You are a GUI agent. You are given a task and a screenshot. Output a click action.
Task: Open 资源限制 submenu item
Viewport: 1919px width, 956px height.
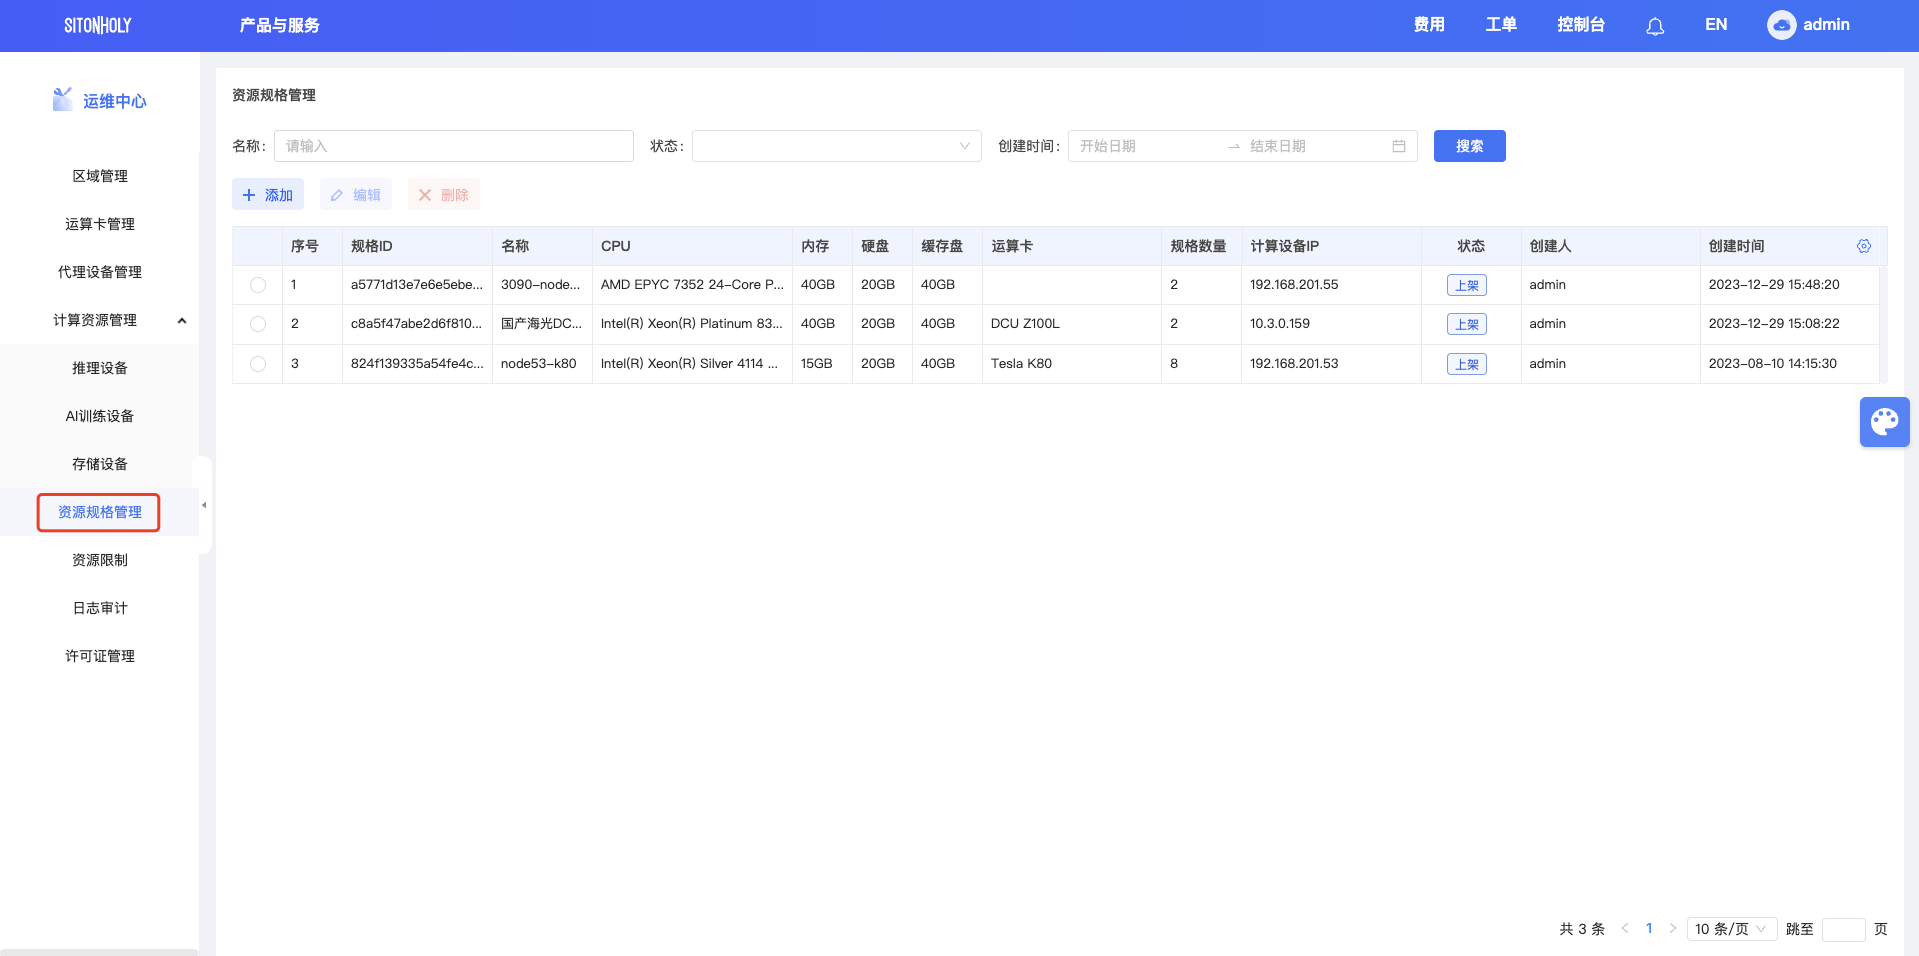click(100, 560)
